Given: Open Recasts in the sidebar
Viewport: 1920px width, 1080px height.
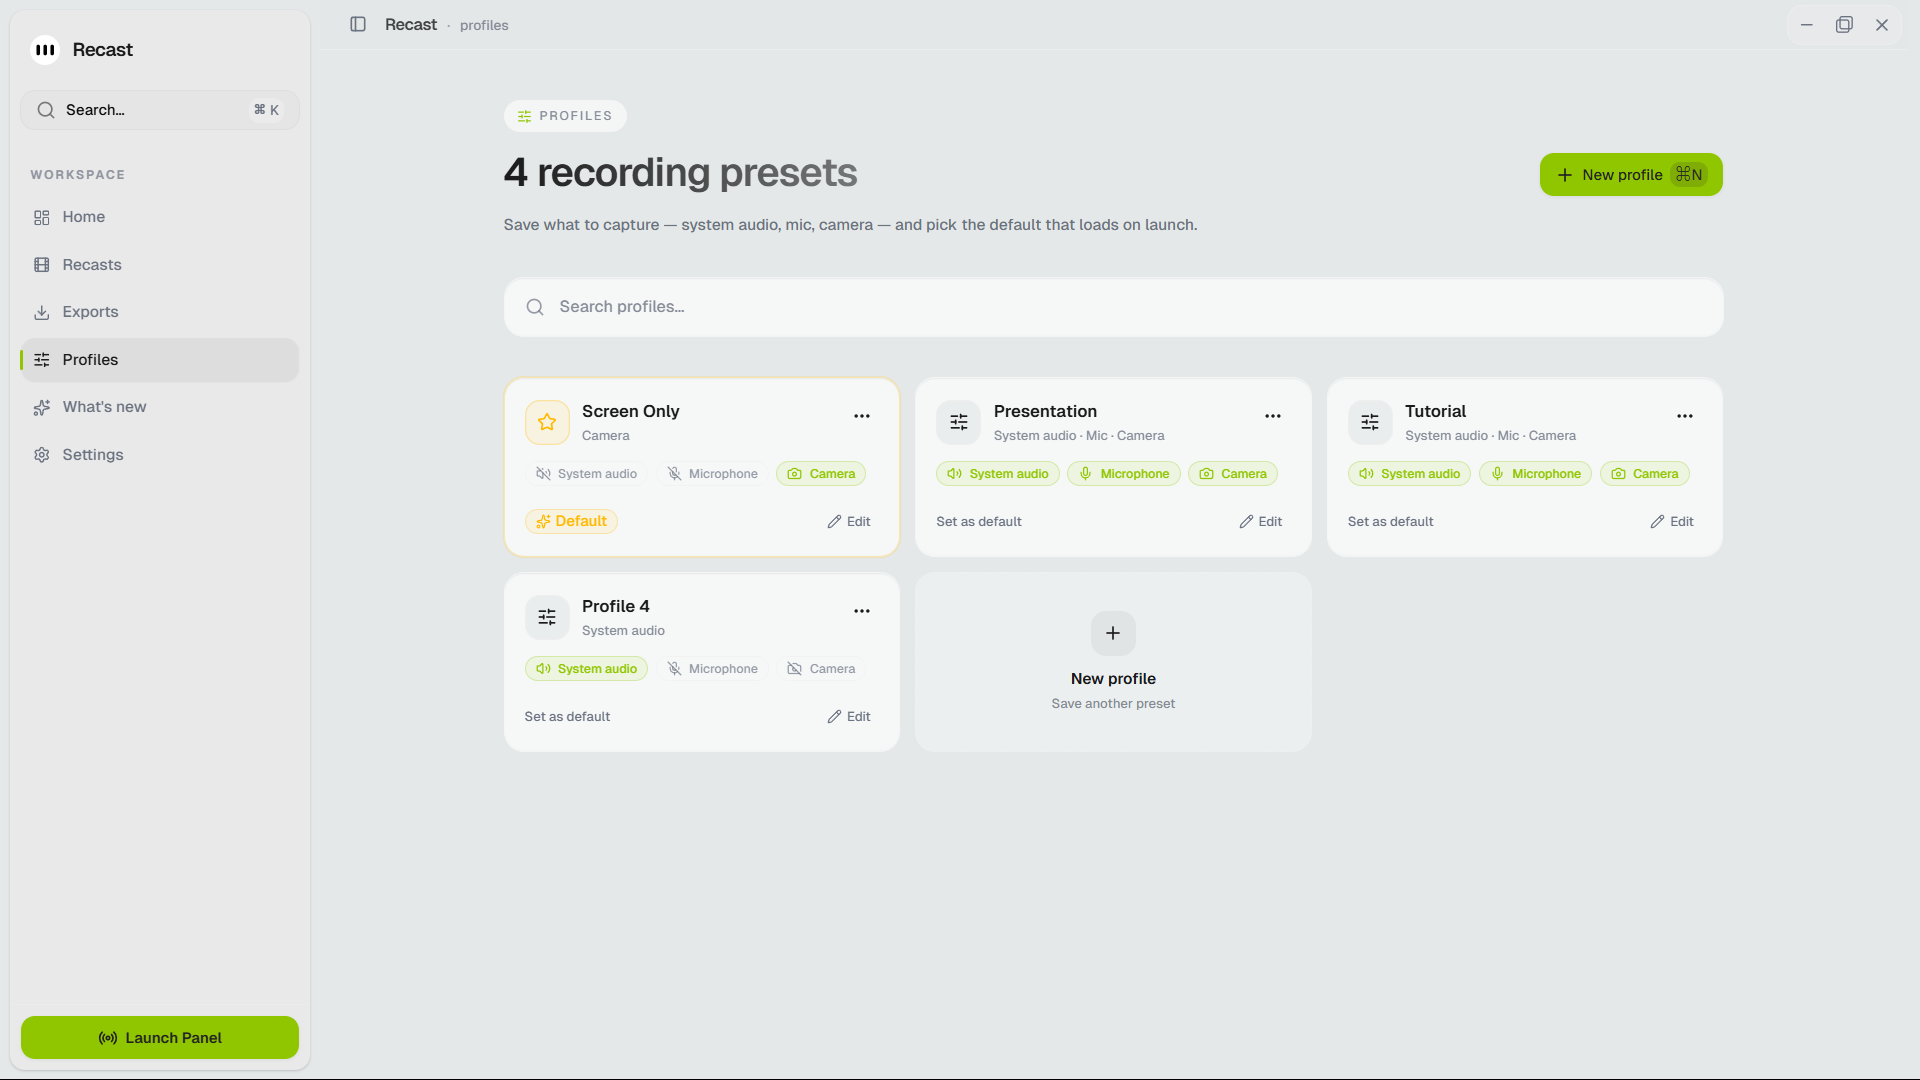Looking at the screenshot, I should (160, 265).
